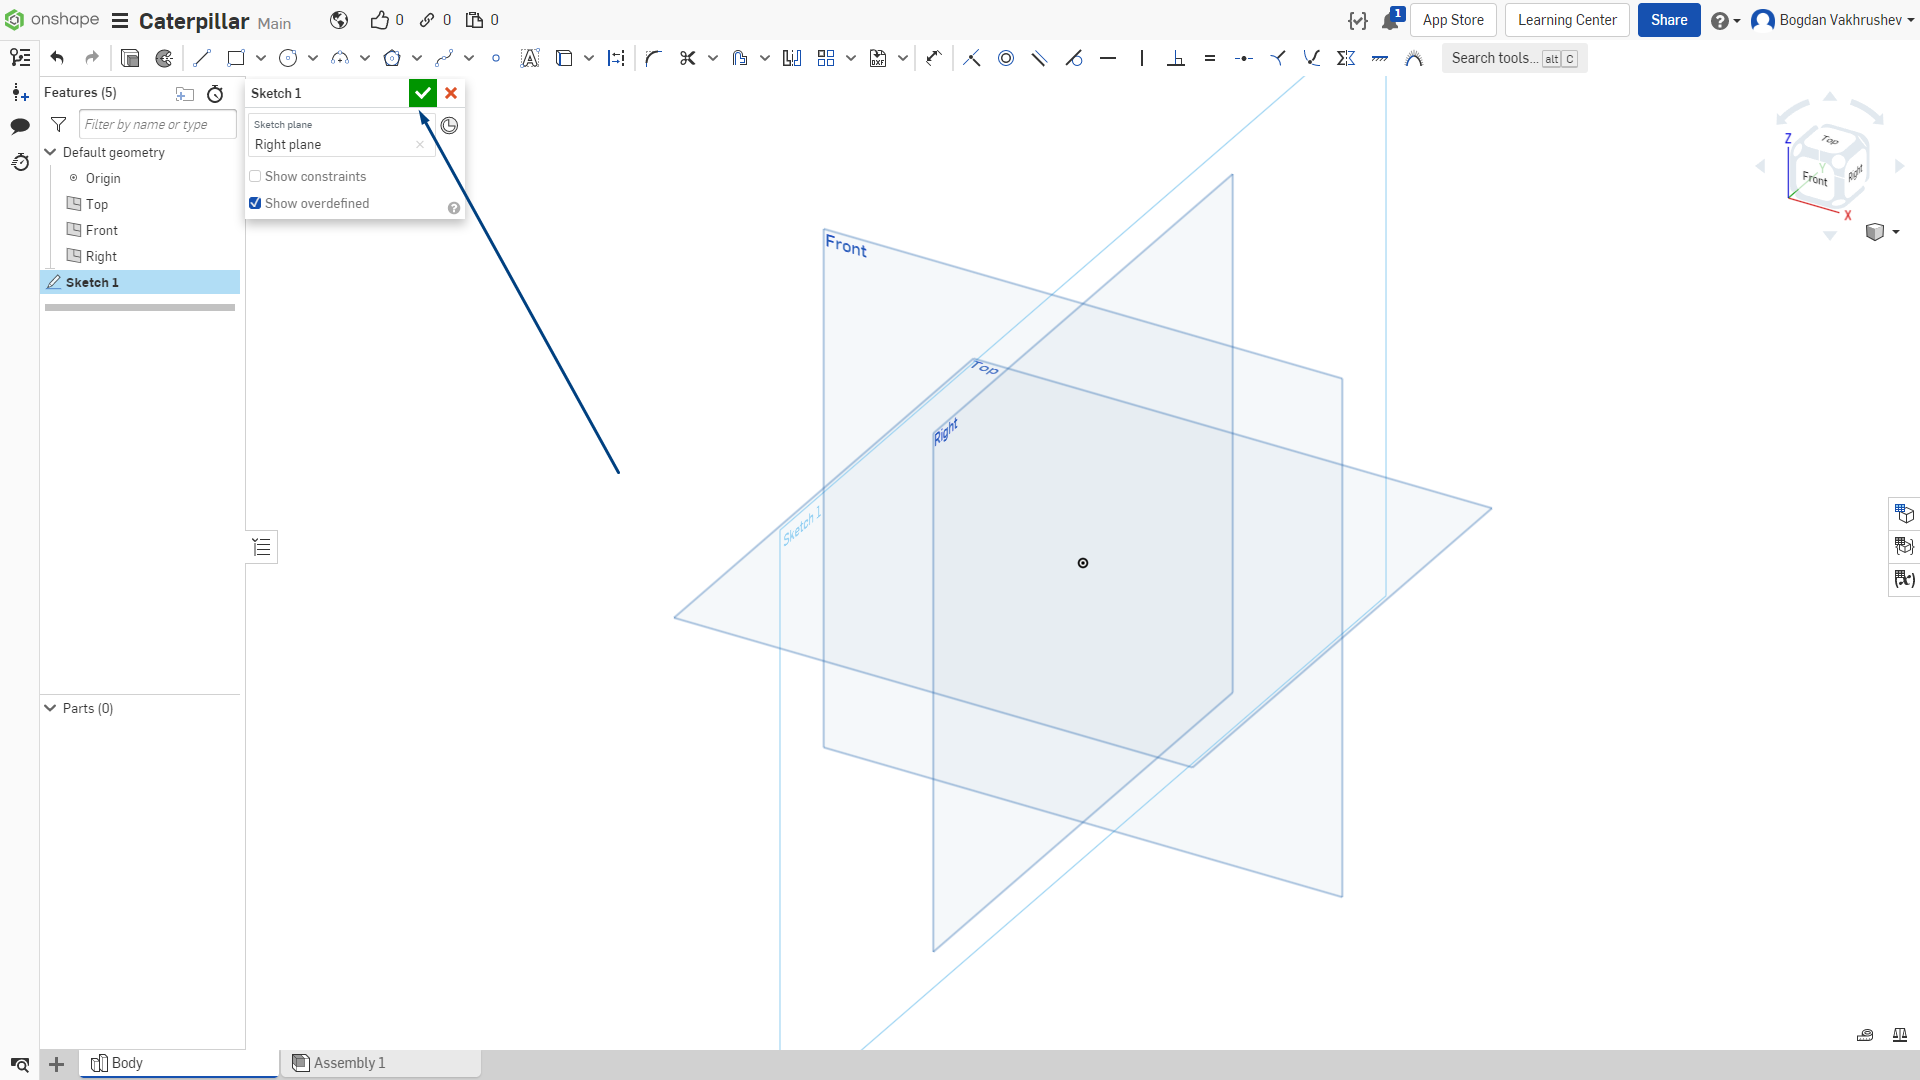Clear Right plane sketch plane selection
The image size is (1920, 1080).
pos(420,145)
